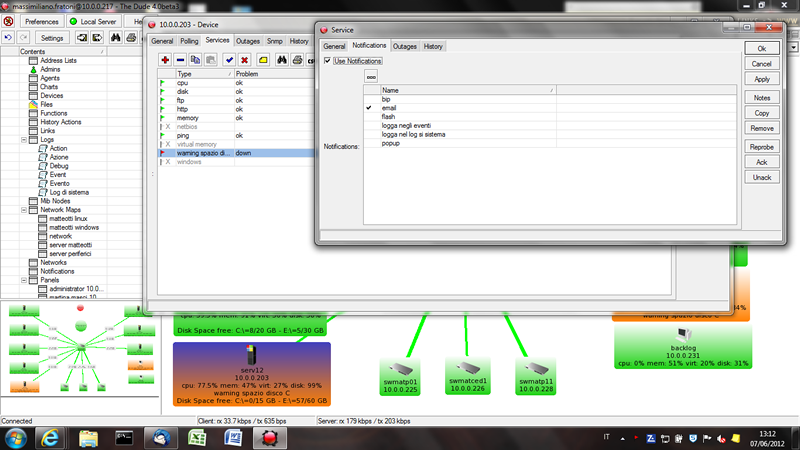Click the Undo arrow icon
The width and height of the screenshot is (800, 450).
(8, 38)
